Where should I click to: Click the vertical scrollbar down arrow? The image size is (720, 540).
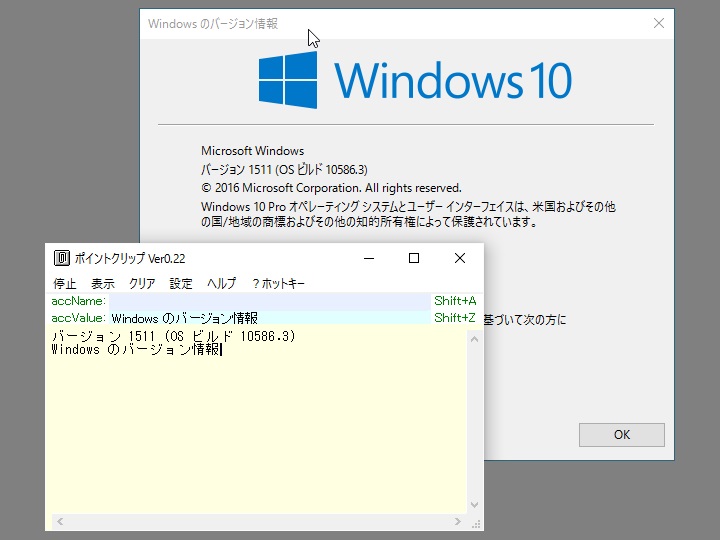474,505
